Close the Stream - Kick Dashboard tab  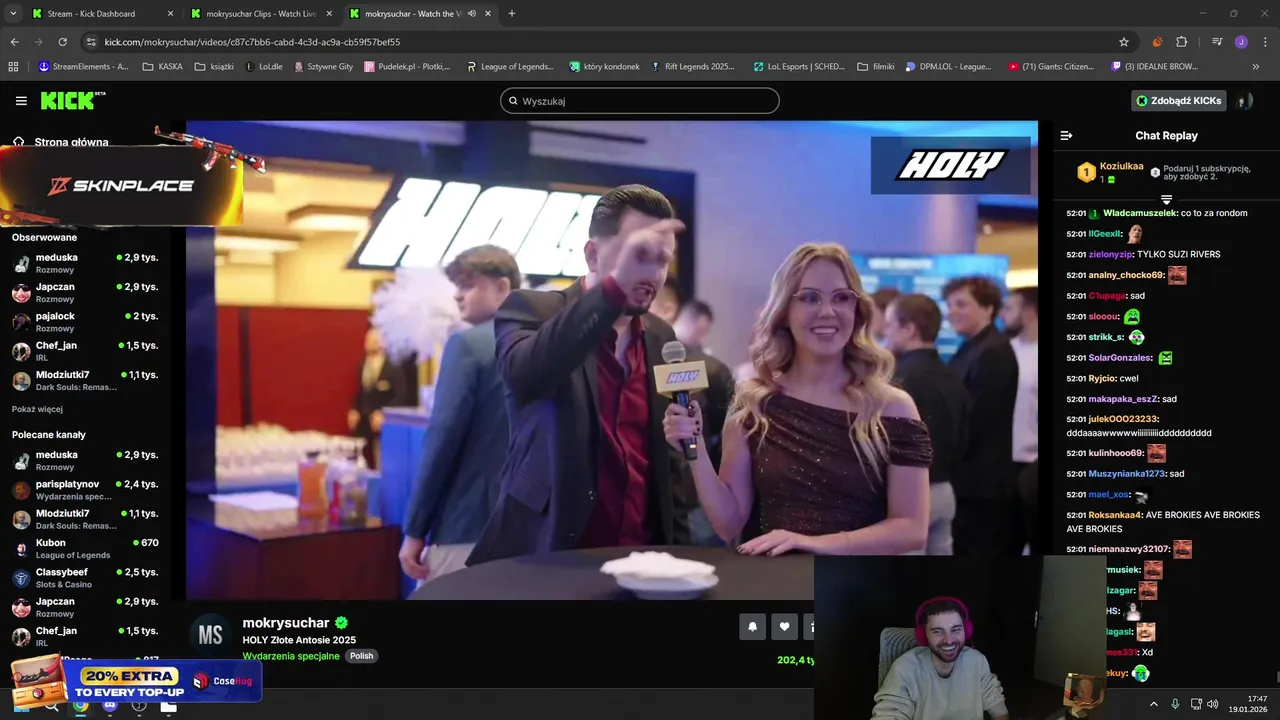170,14
